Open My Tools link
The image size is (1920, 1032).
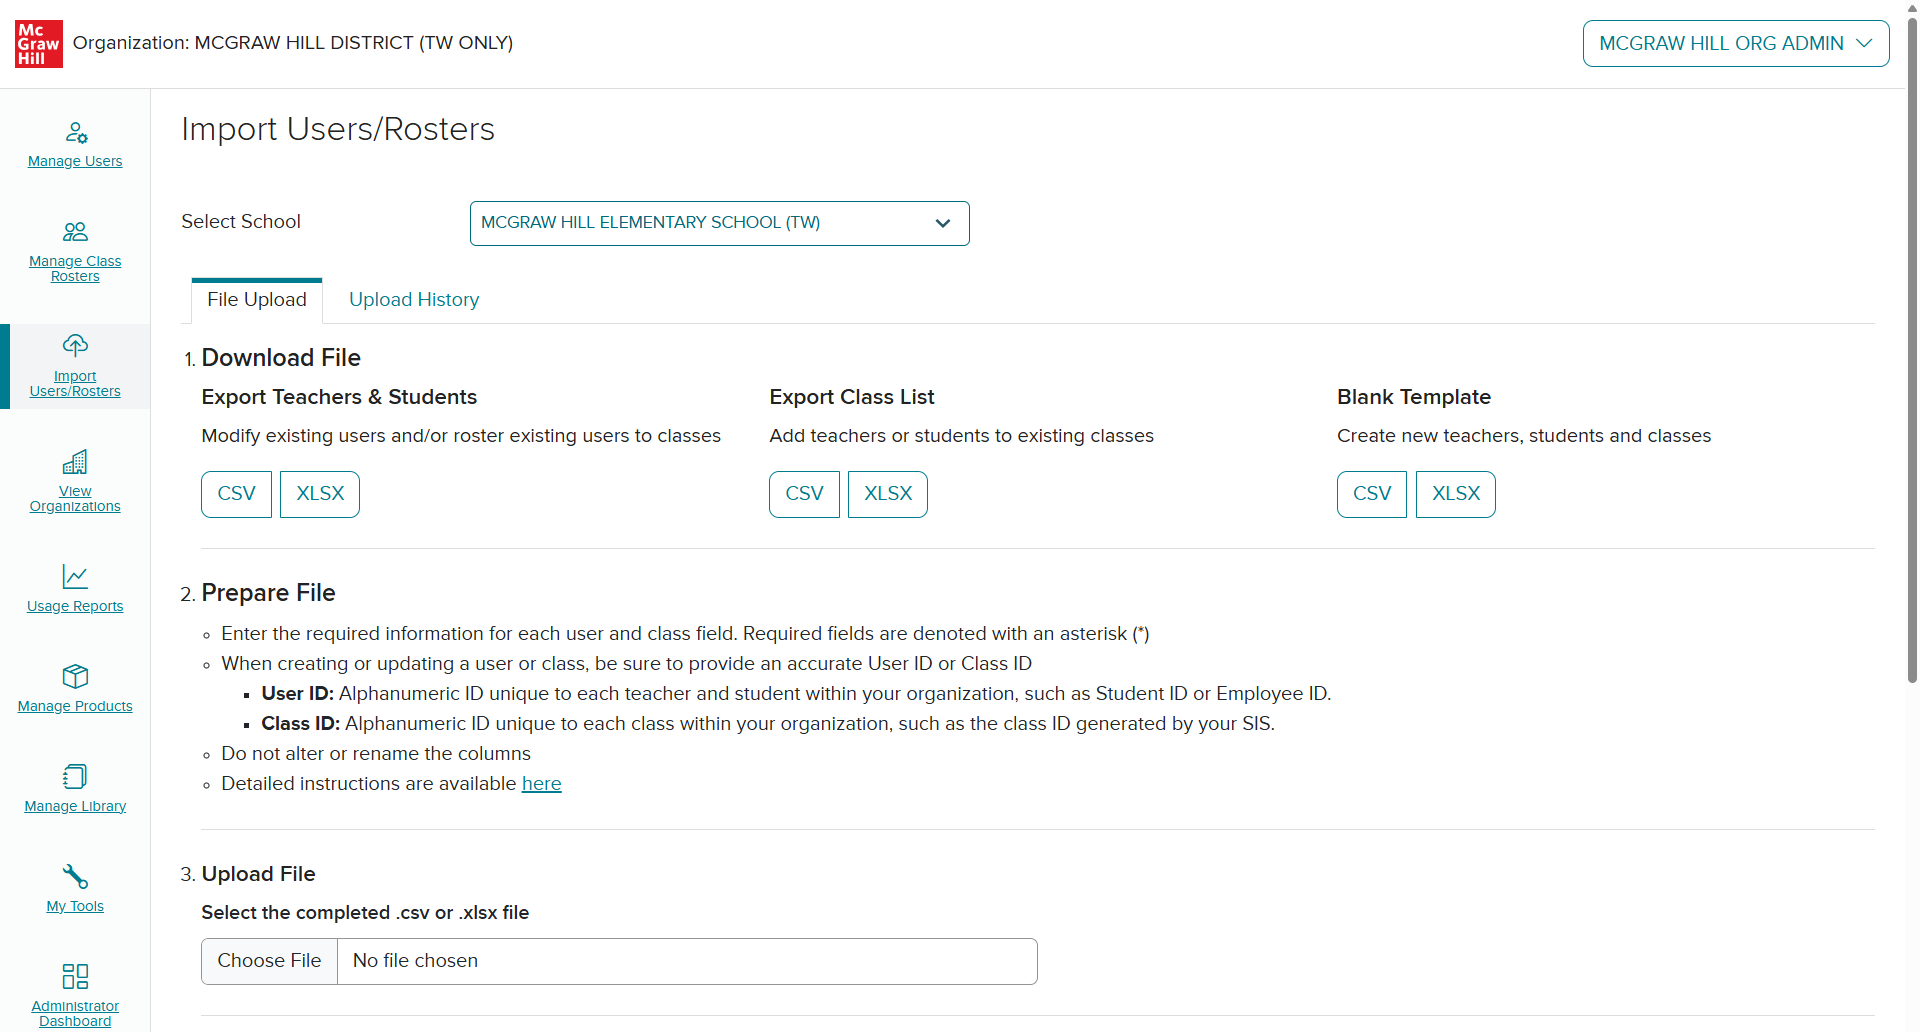[75, 906]
